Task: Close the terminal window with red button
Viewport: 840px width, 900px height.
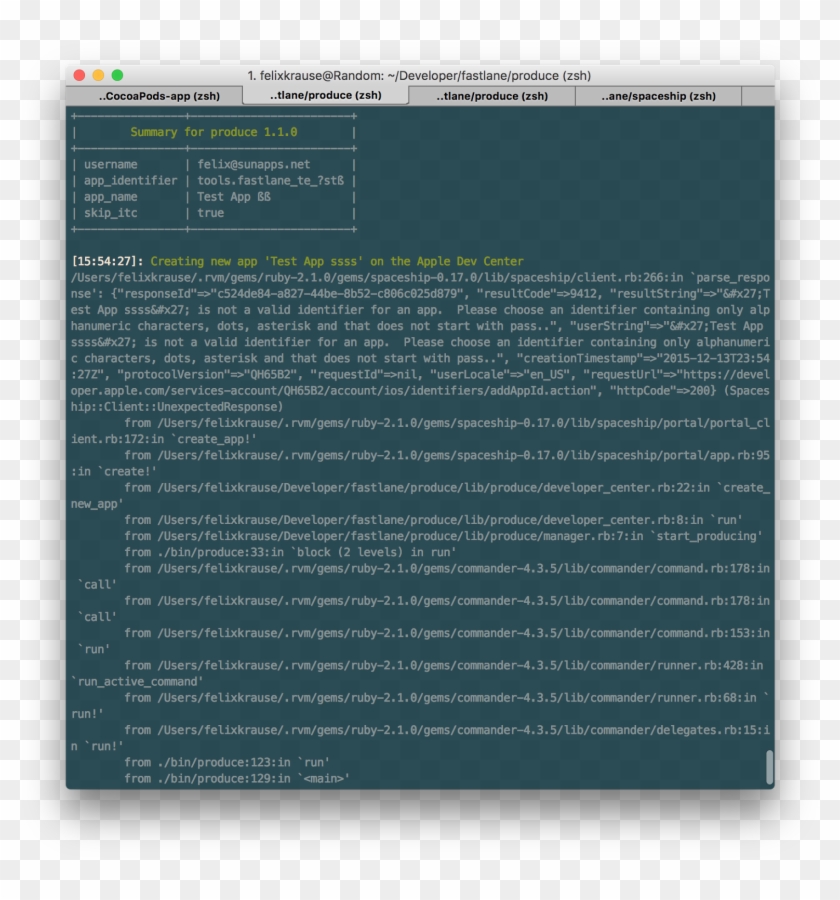Action: point(78,75)
